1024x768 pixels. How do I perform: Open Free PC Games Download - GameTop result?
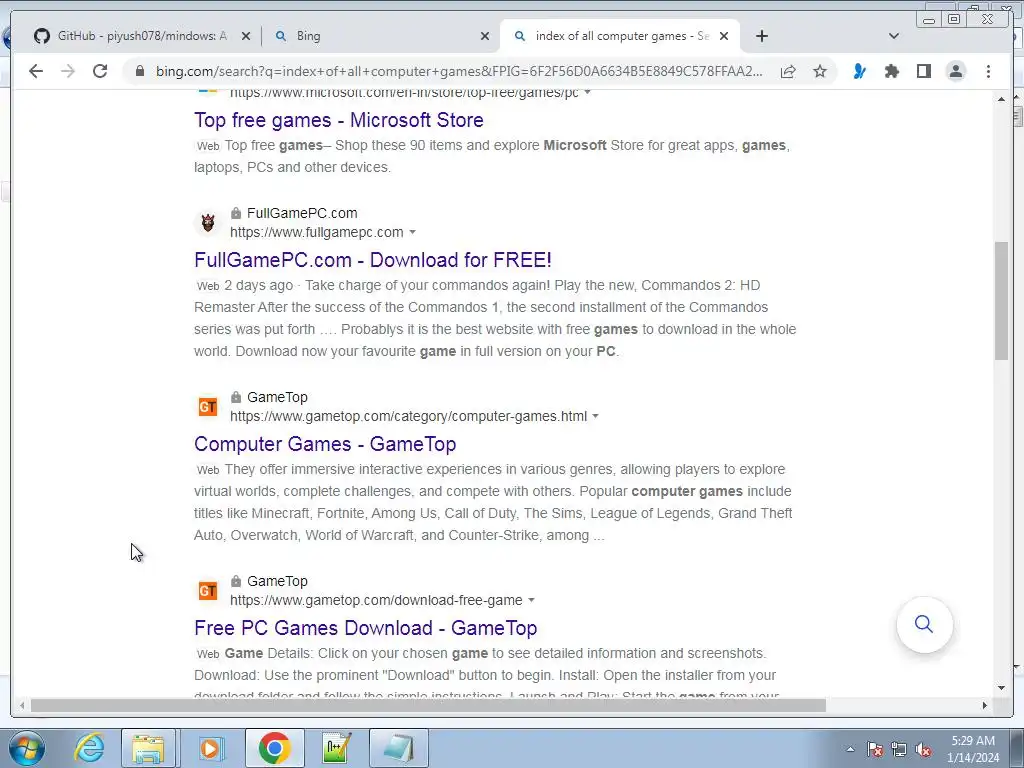[366, 628]
